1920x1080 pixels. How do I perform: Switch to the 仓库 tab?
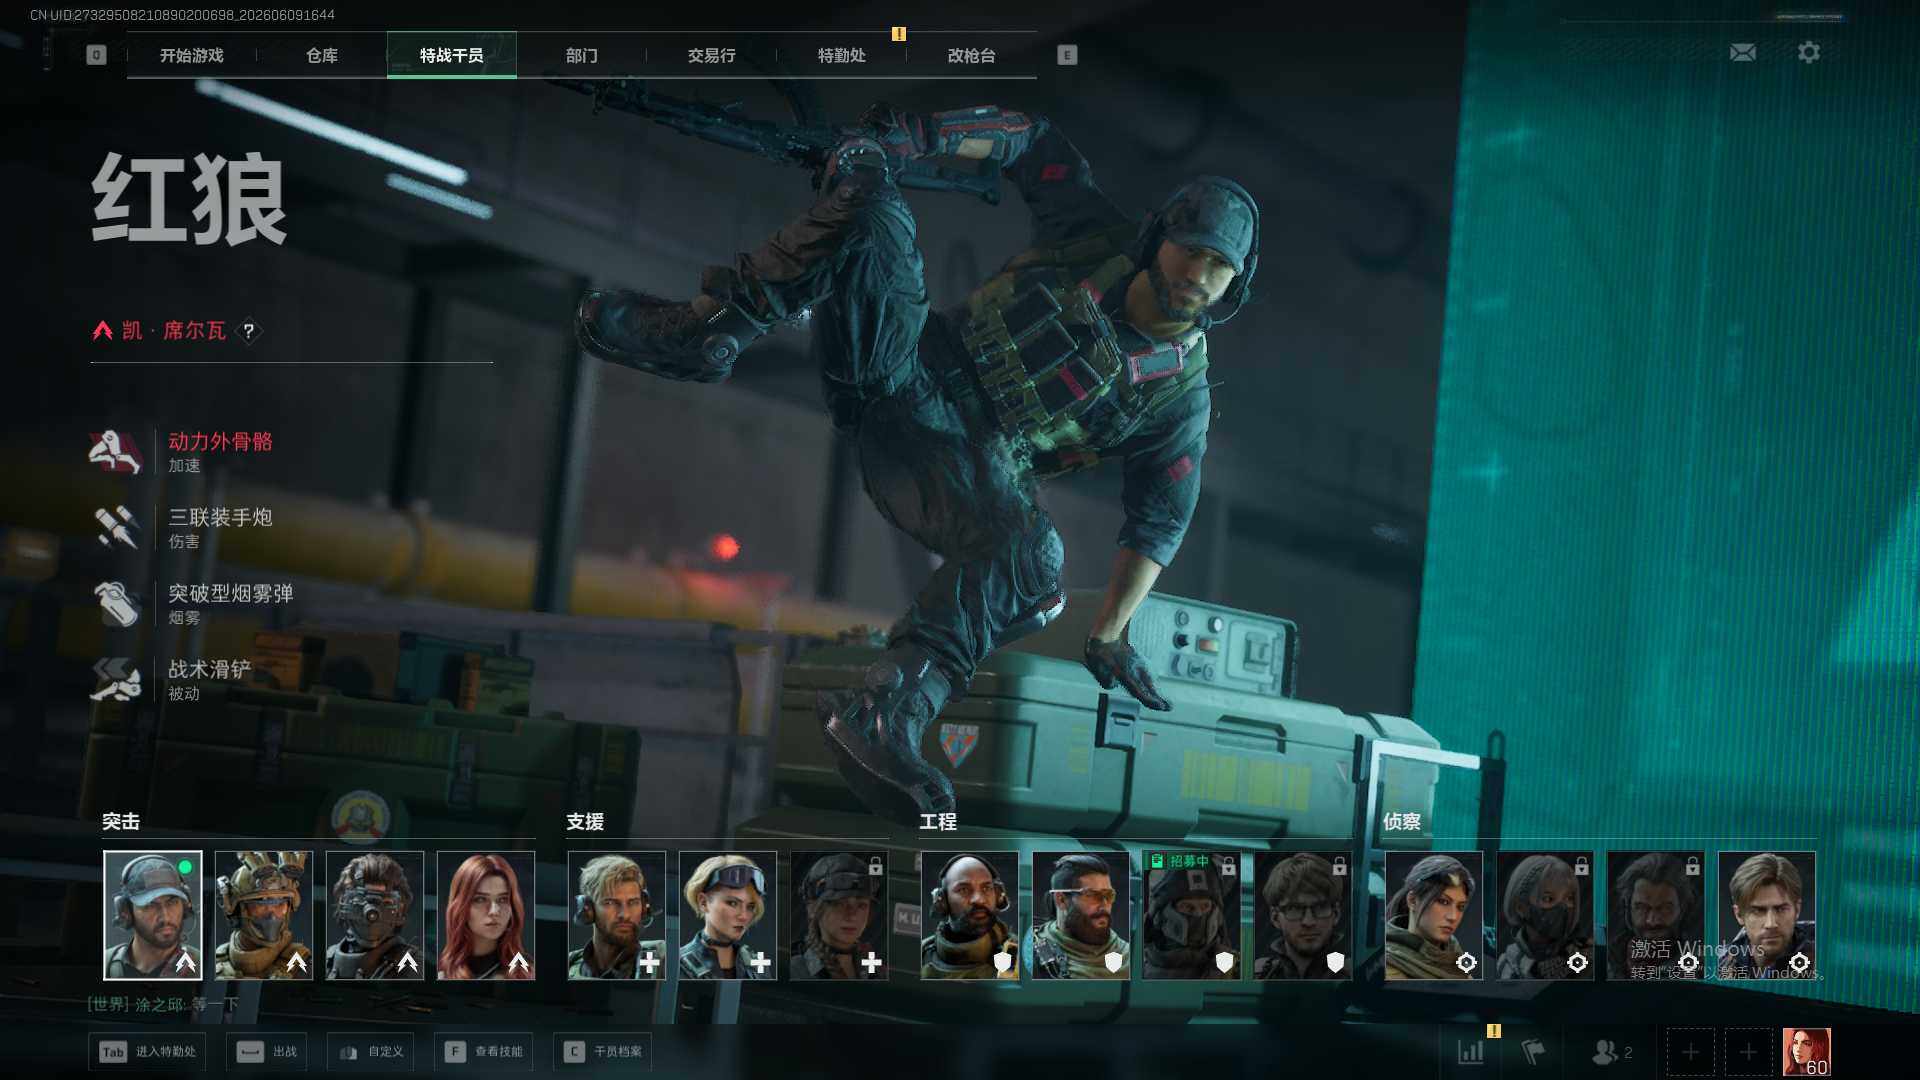pos(322,55)
